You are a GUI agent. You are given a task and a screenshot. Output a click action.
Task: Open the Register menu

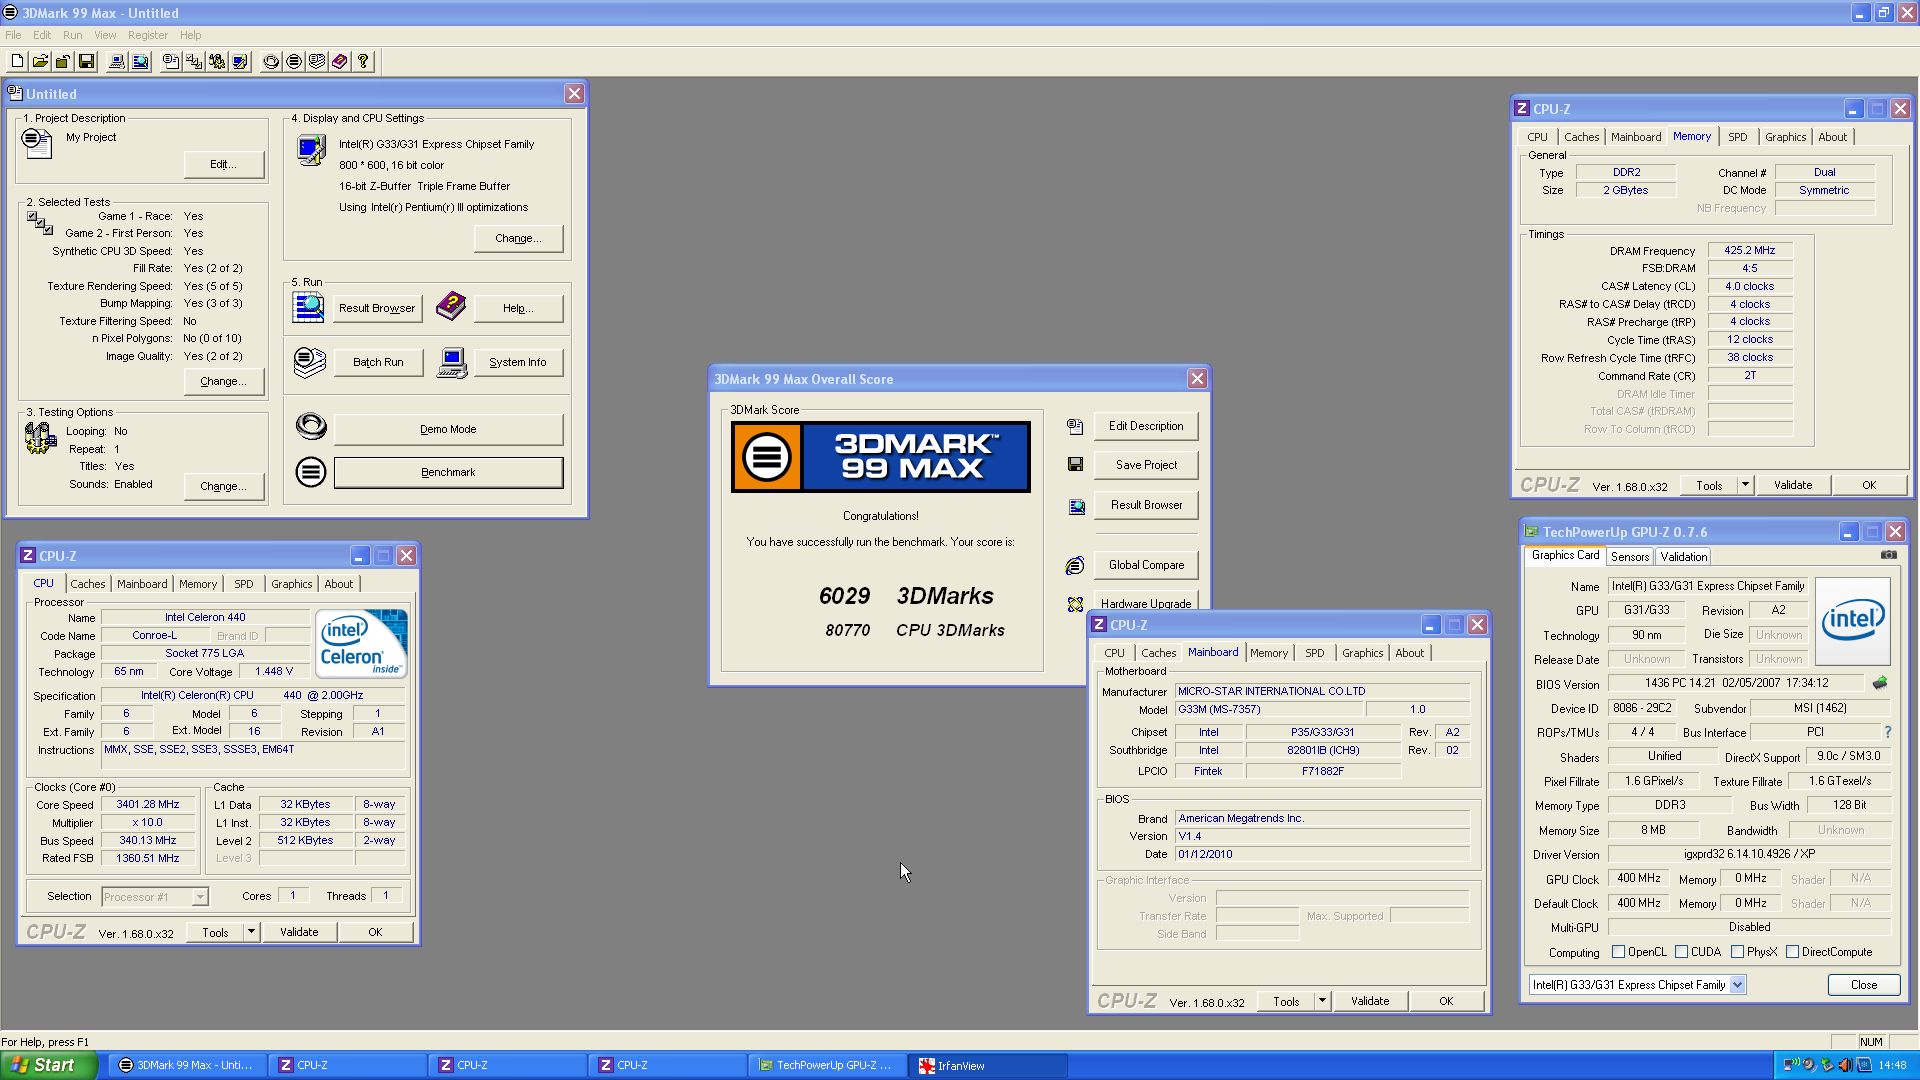tap(148, 35)
